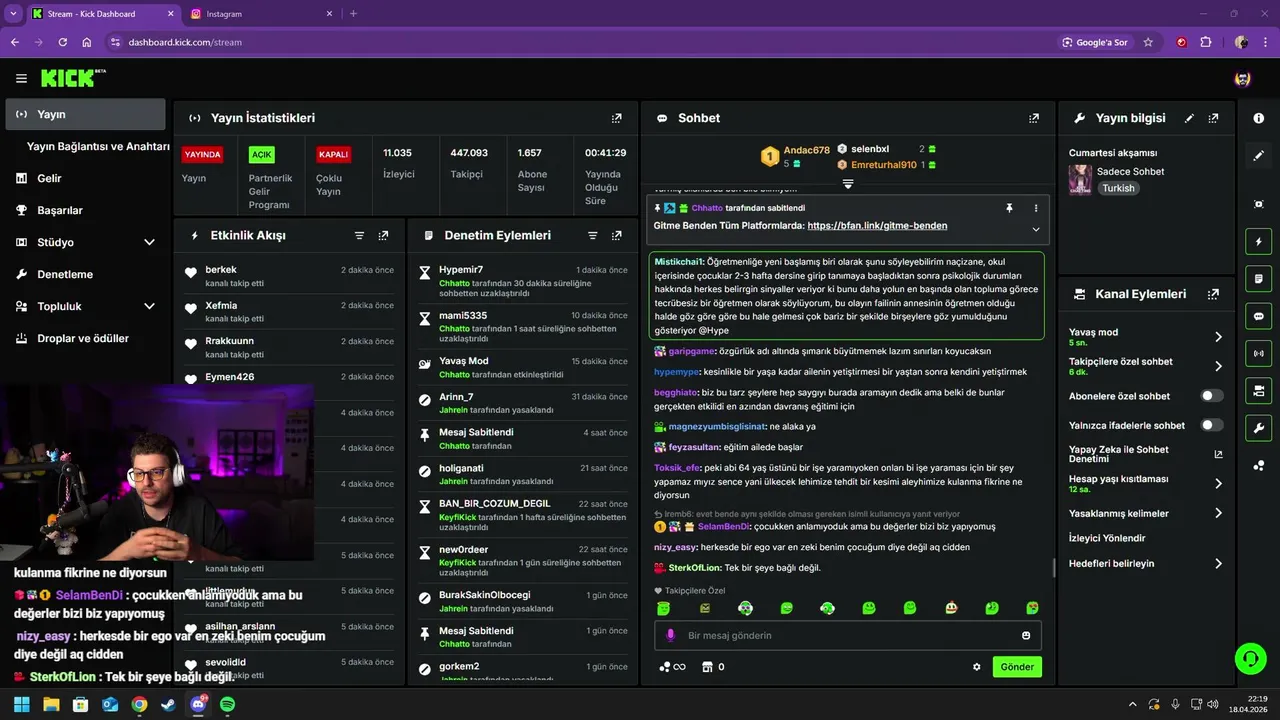Pop out the Yayın bilgisi panel

[1213, 118]
